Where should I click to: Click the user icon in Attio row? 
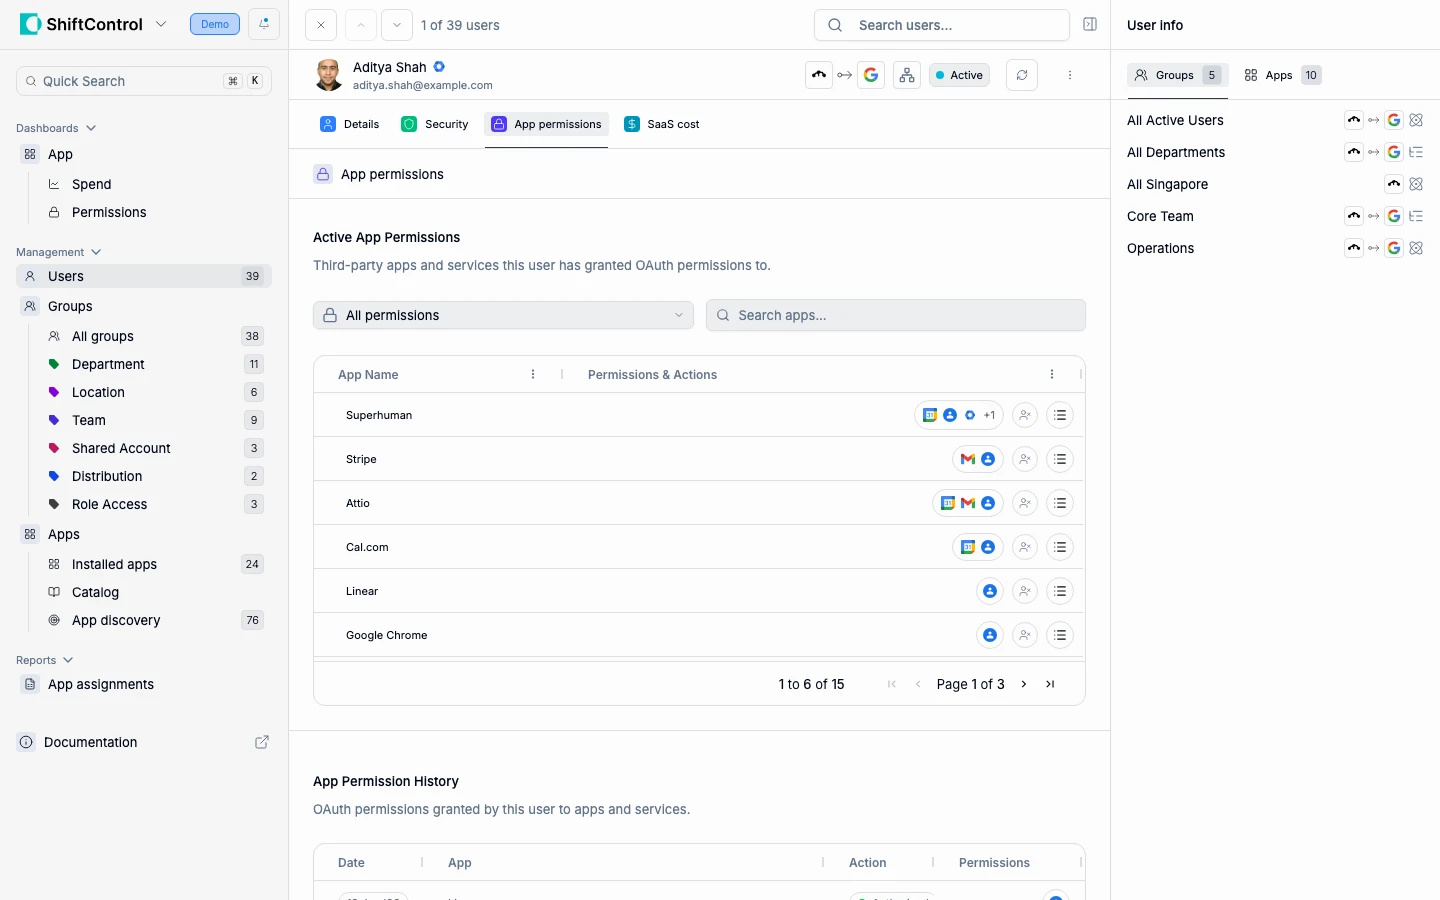1024,503
